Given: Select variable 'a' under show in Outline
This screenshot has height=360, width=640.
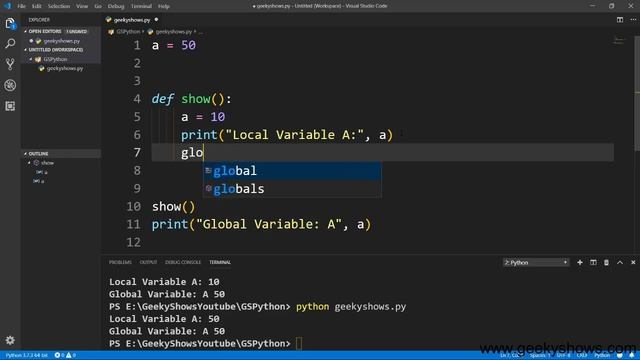Looking at the screenshot, I should (46, 172).
